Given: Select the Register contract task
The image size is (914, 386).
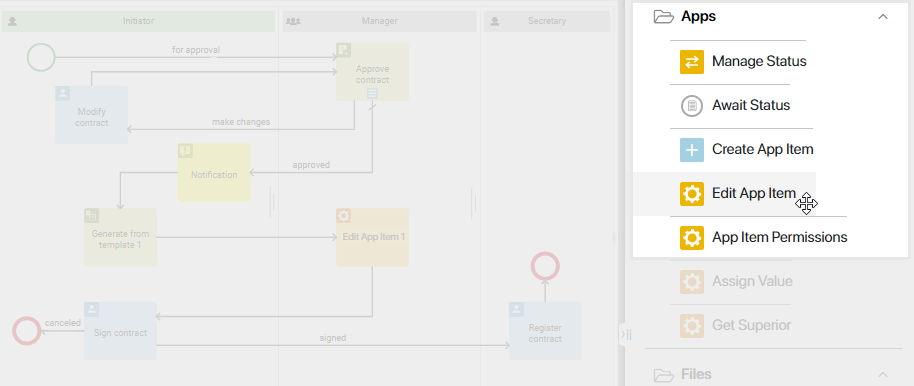Looking at the screenshot, I should pos(545,331).
